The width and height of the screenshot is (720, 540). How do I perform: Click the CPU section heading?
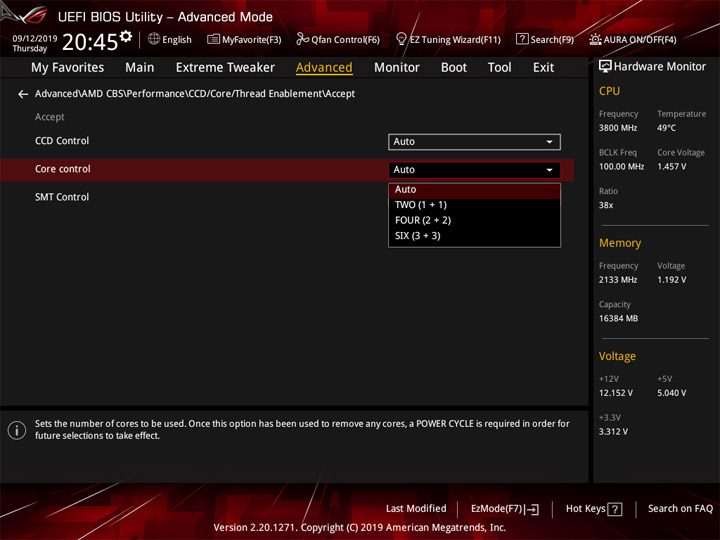609,91
